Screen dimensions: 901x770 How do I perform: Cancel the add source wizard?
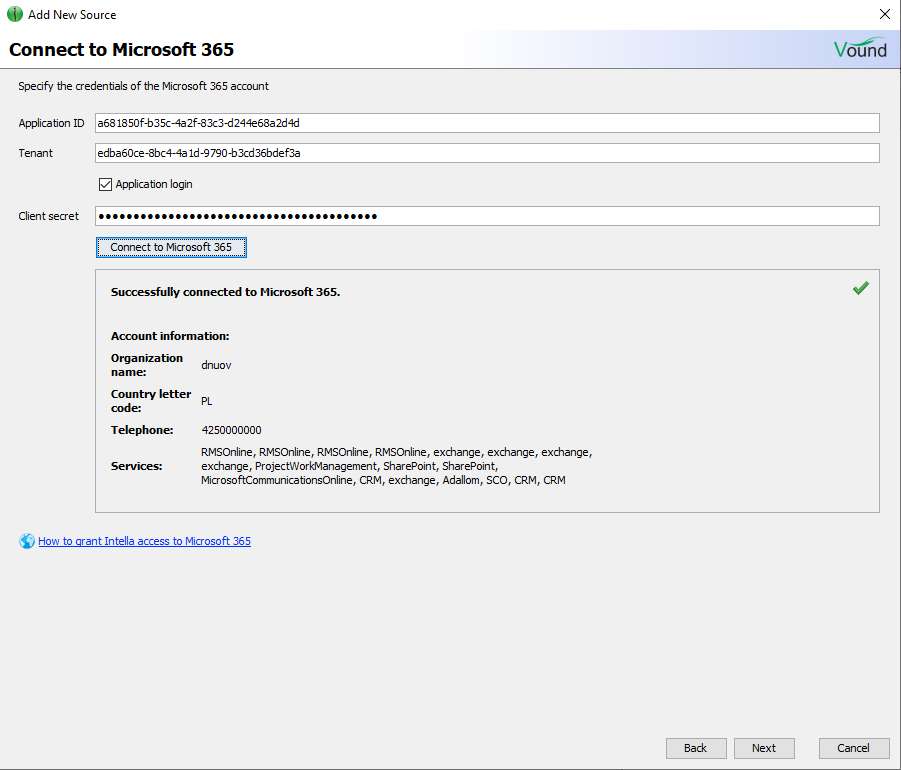853,748
